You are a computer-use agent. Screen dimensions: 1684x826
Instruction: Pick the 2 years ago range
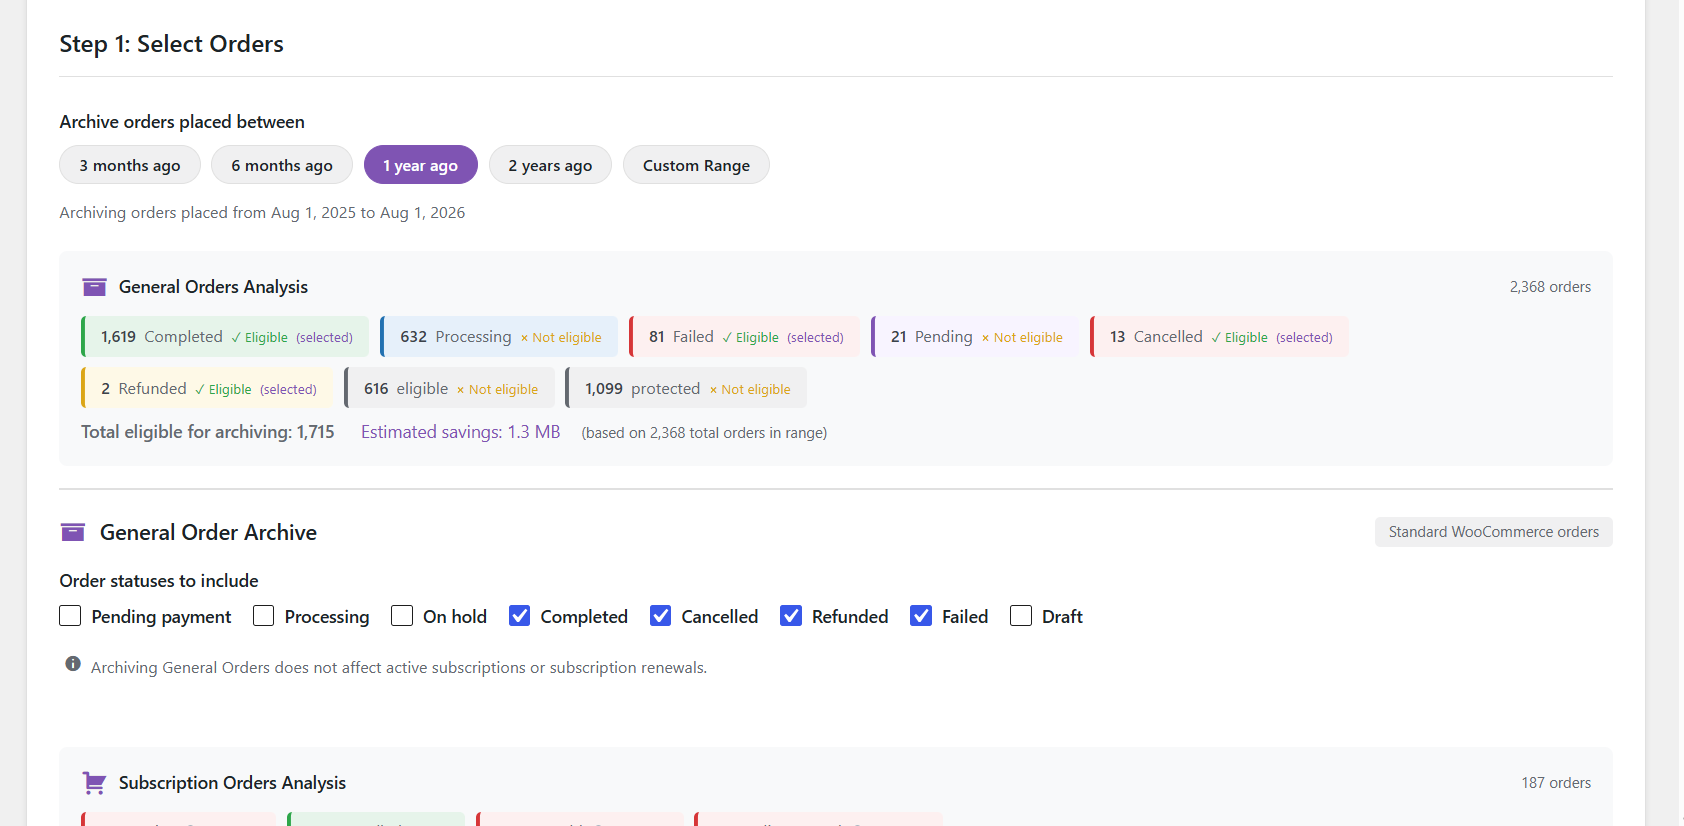pos(550,165)
